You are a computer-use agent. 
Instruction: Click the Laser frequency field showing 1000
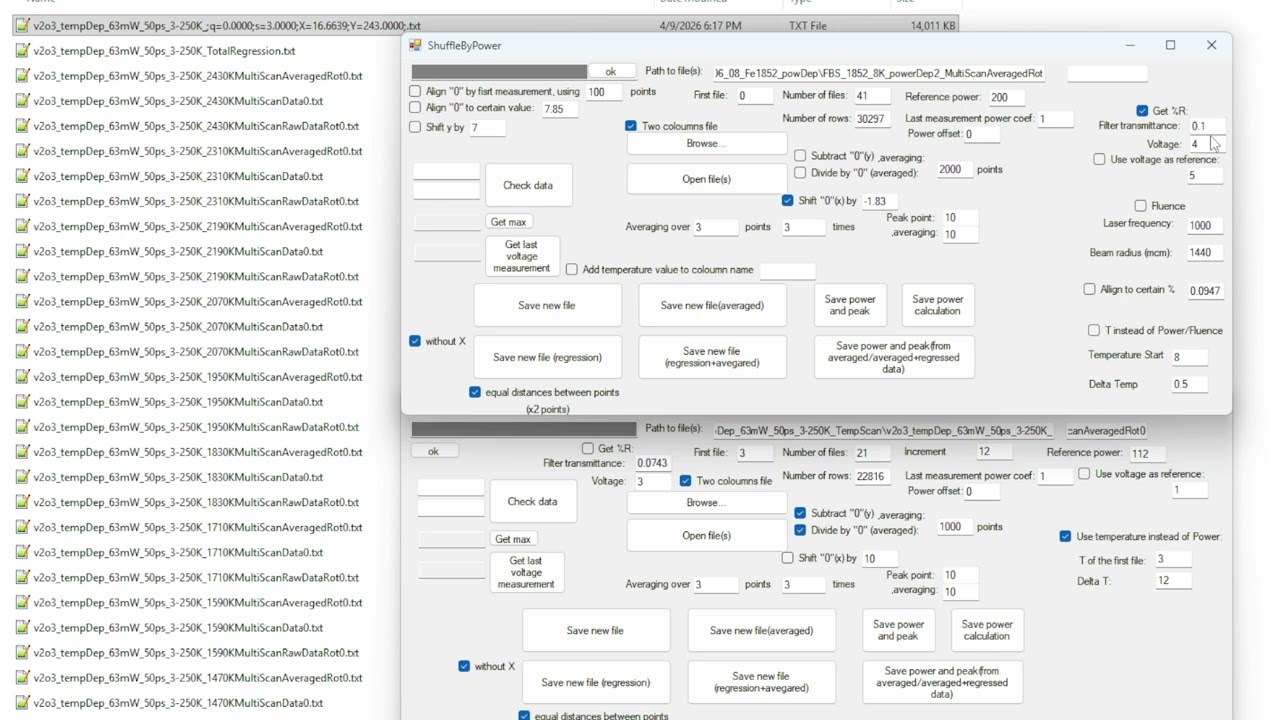(x=1205, y=226)
